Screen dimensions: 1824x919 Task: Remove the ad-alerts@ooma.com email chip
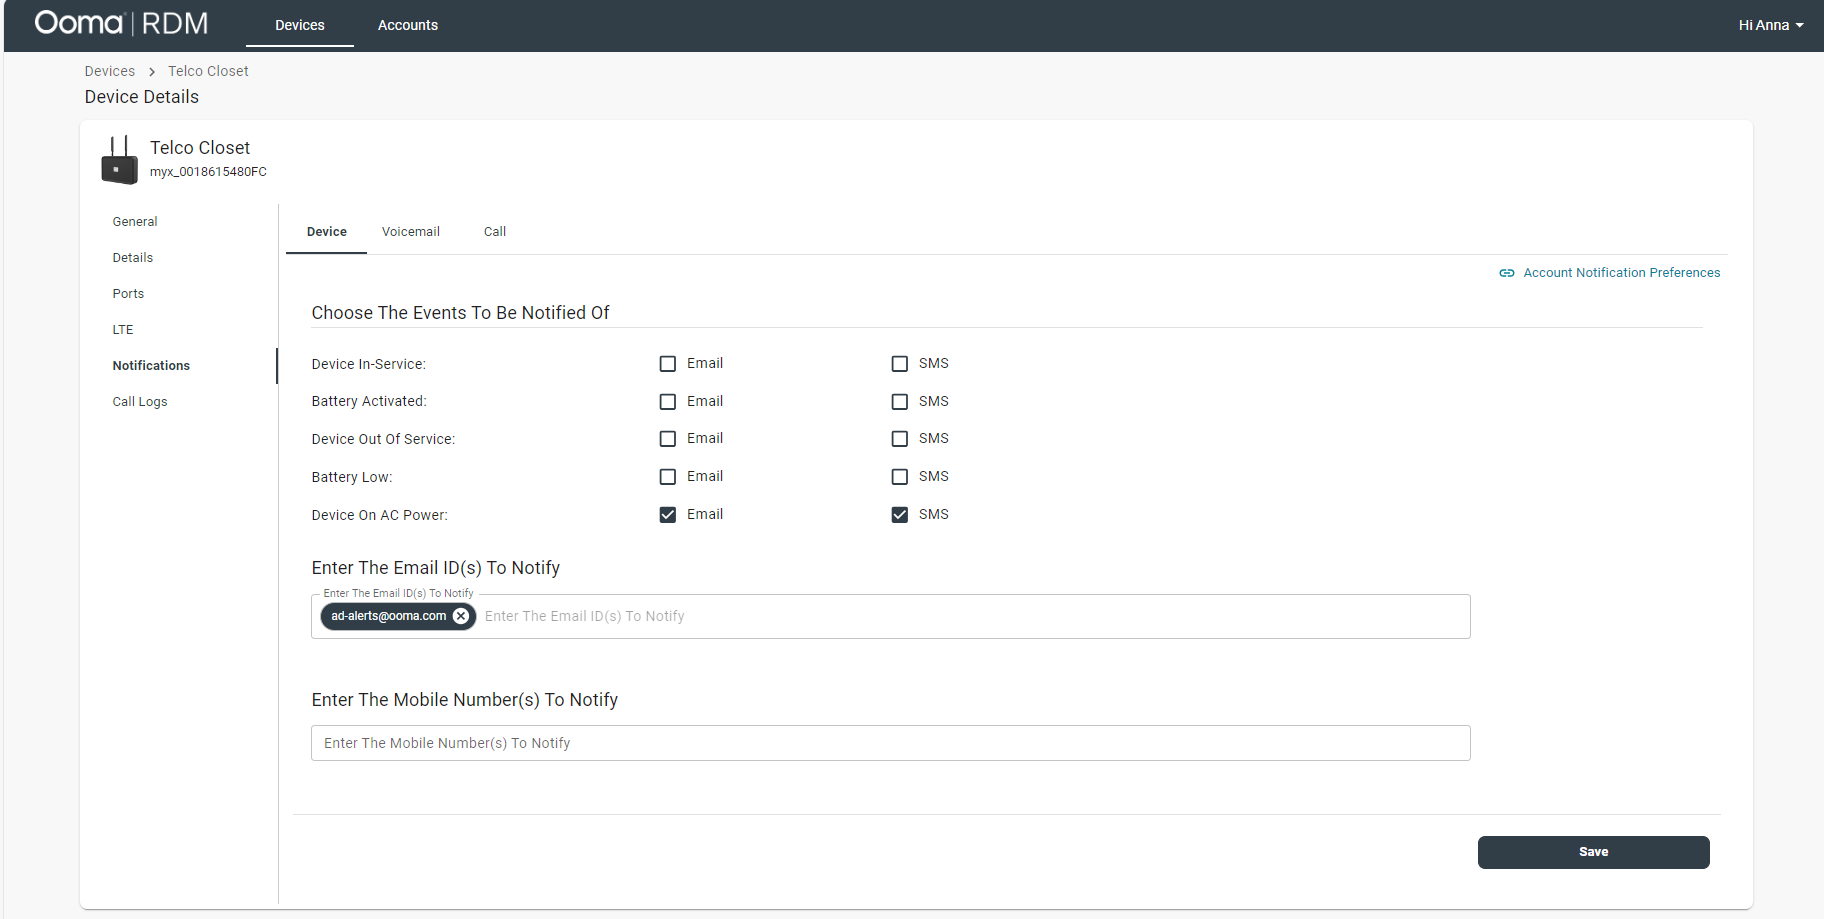tap(461, 616)
